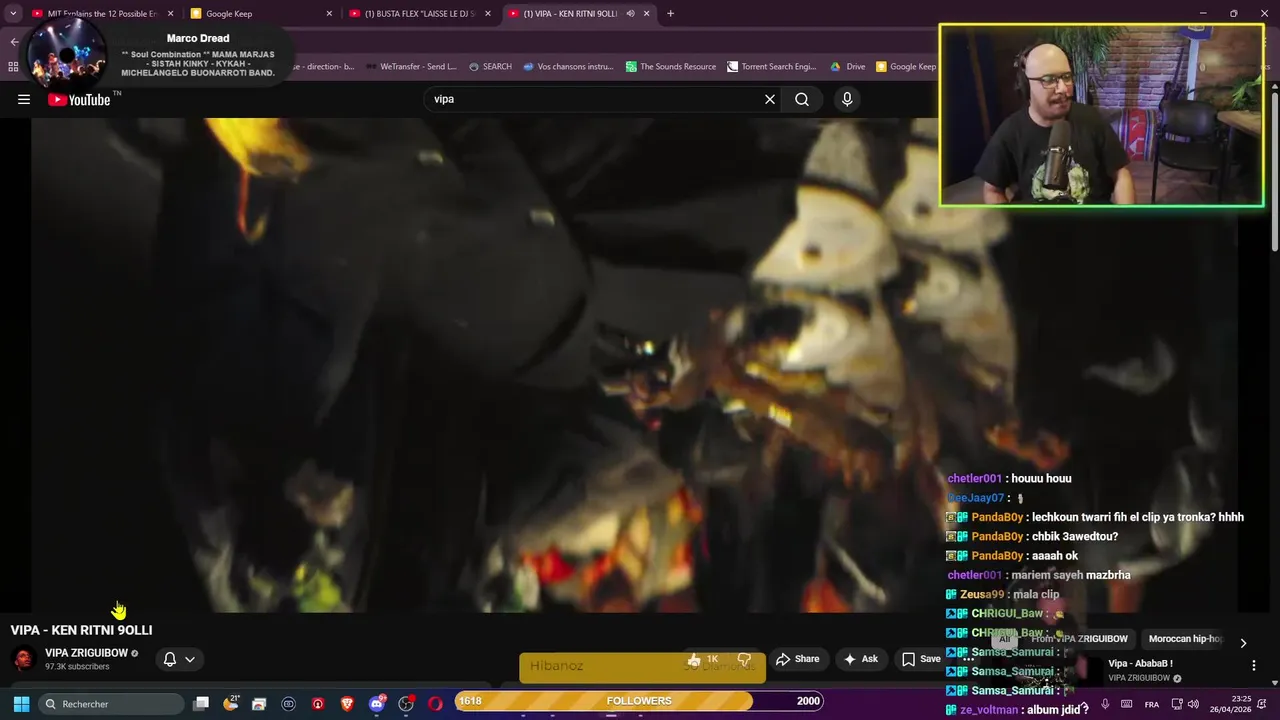The height and width of the screenshot is (720, 1280).
Task: Close the Google Keep tab
Action: [329, 14]
